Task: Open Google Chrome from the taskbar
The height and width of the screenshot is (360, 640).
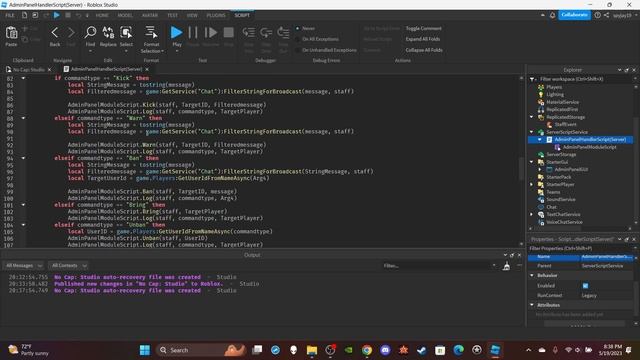Action: [367, 350]
